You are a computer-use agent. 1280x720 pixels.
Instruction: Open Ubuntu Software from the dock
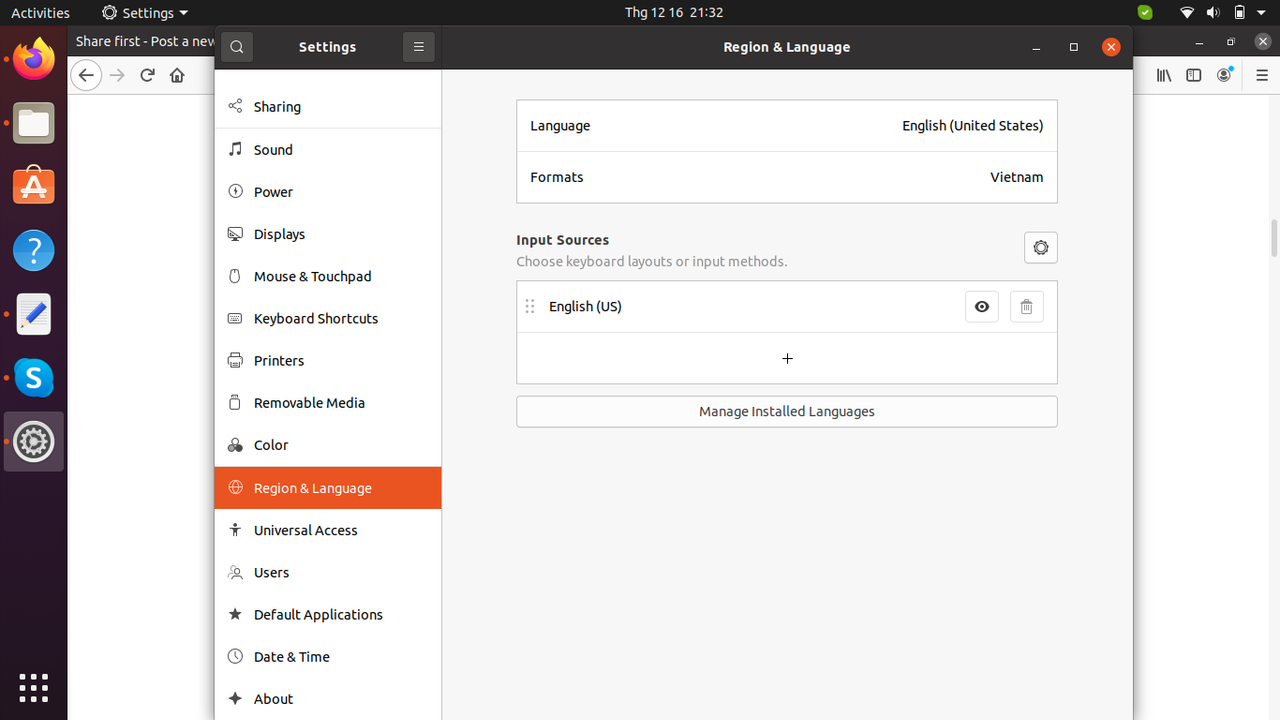pyautogui.click(x=34, y=187)
